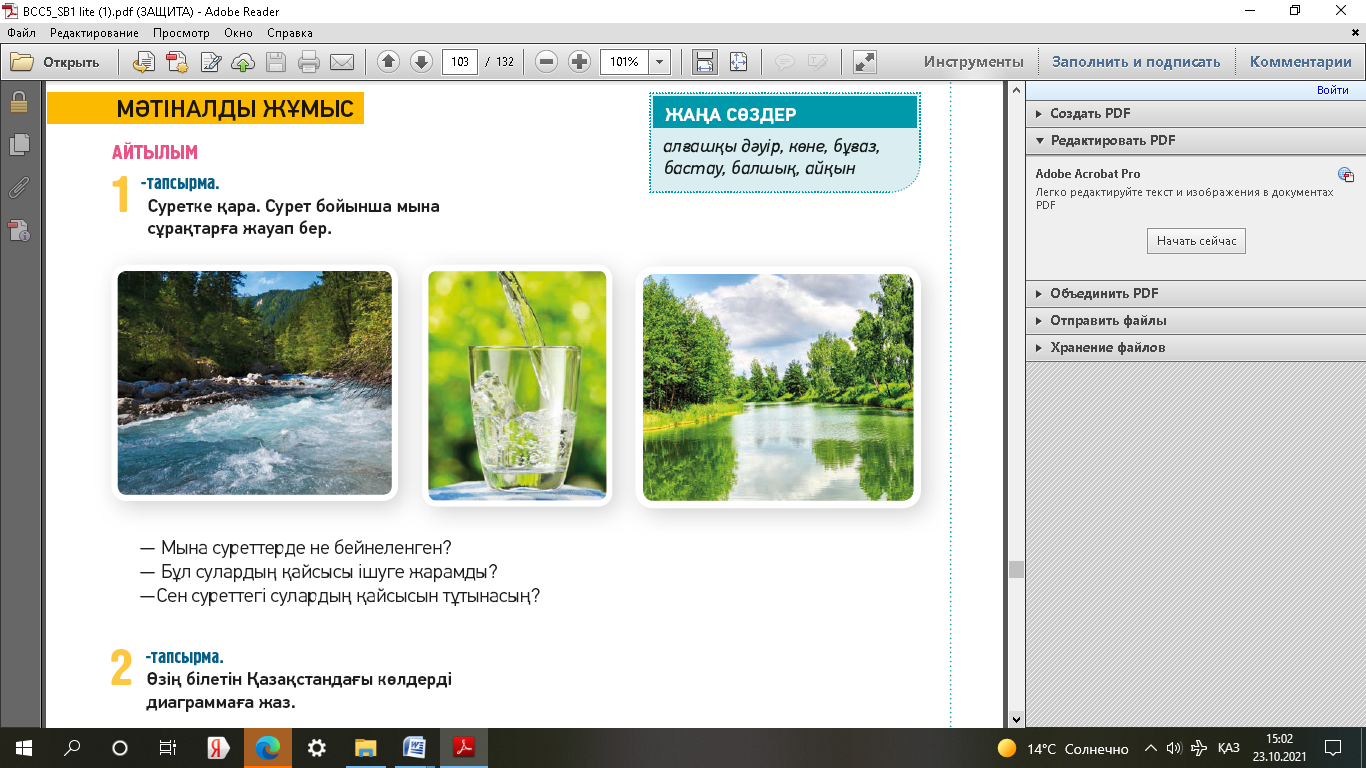Open the weather widget showing 14°C Солнечно
This screenshot has width=1366, height=768.
tap(1062, 748)
